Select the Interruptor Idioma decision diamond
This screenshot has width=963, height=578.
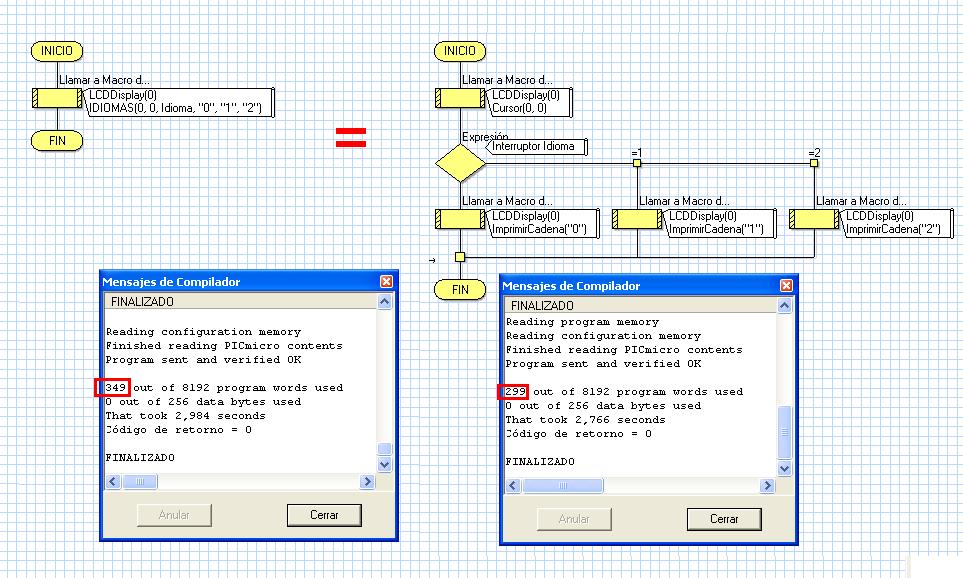coord(460,163)
